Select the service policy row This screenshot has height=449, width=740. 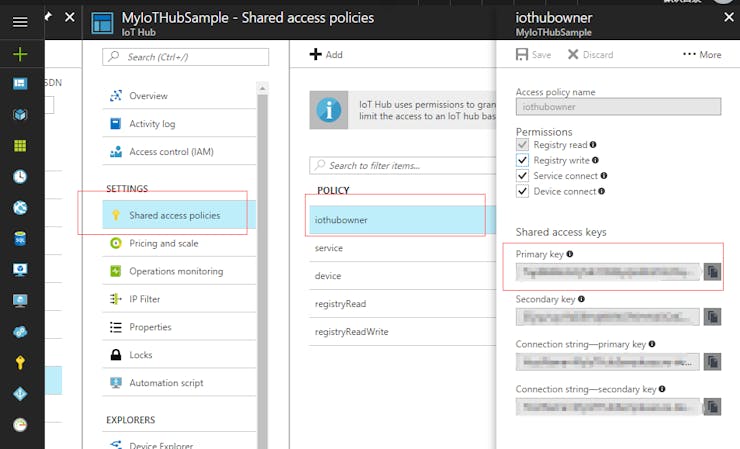pyautogui.click(x=403, y=248)
